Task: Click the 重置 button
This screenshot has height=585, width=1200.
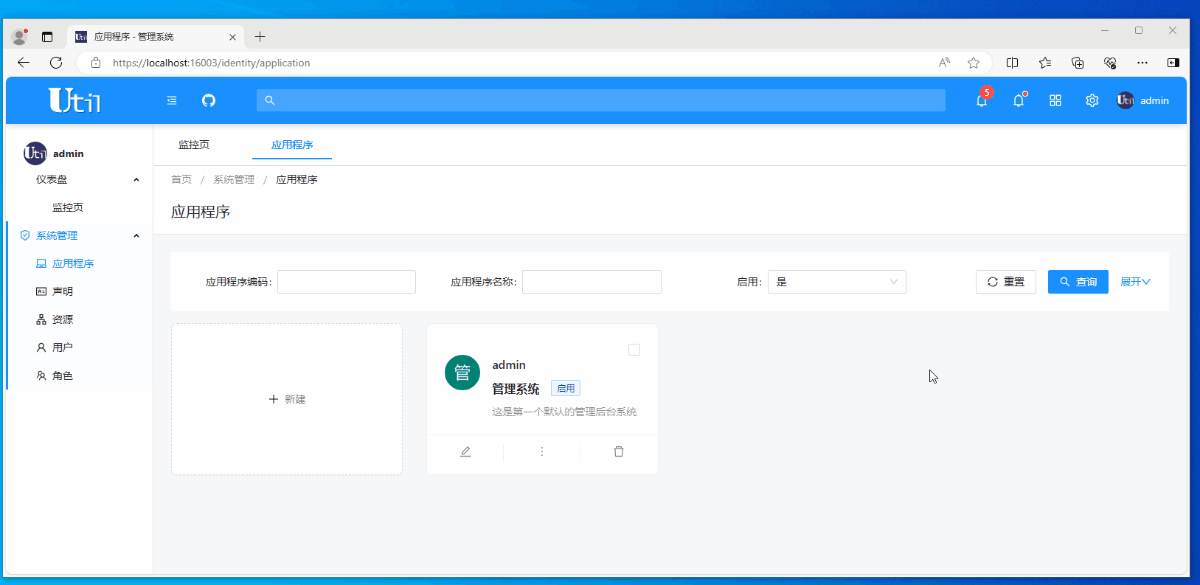Action: (x=1006, y=282)
